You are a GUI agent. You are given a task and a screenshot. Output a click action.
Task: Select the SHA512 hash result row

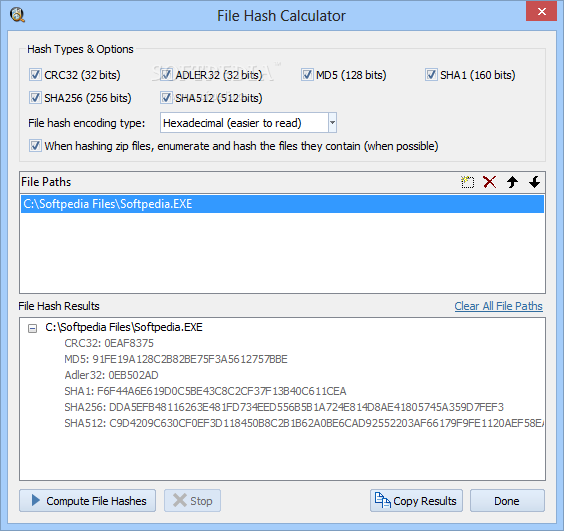click(304, 423)
